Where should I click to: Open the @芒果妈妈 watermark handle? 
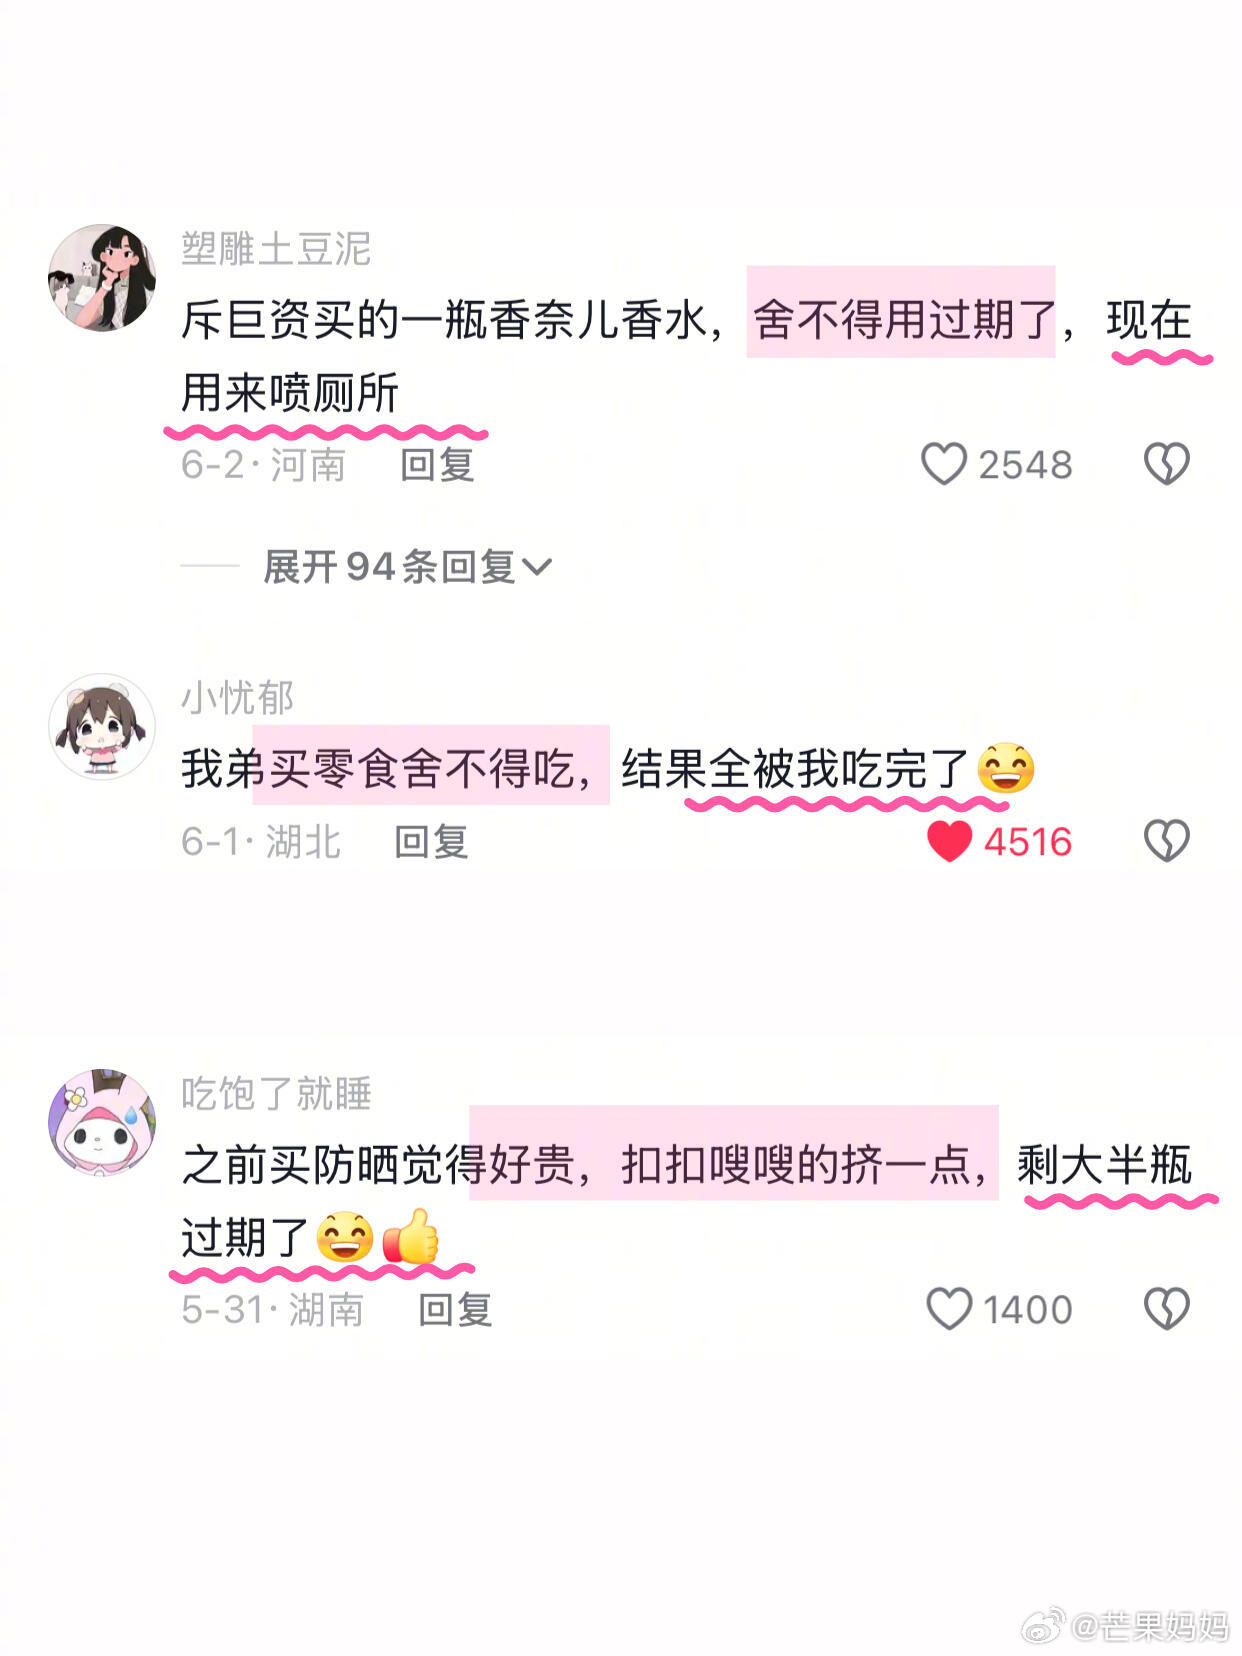click(x=1149, y=1625)
